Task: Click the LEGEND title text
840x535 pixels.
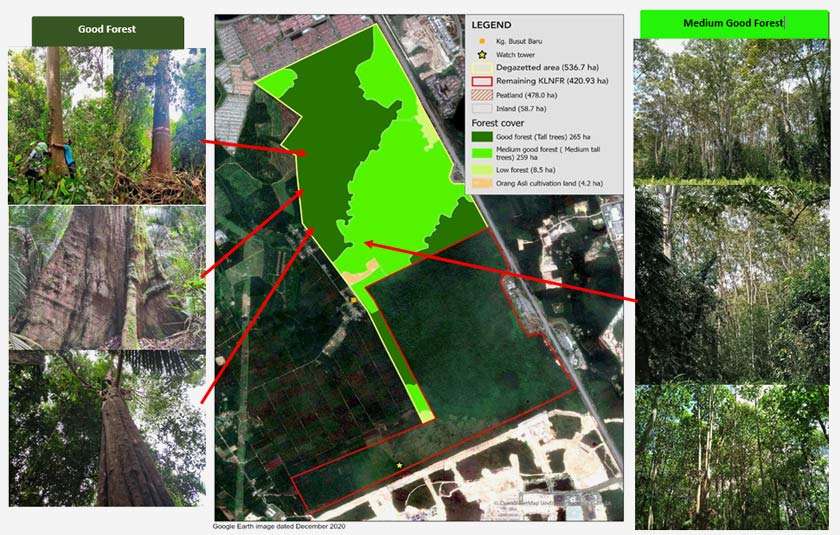Action: [x=491, y=25]
